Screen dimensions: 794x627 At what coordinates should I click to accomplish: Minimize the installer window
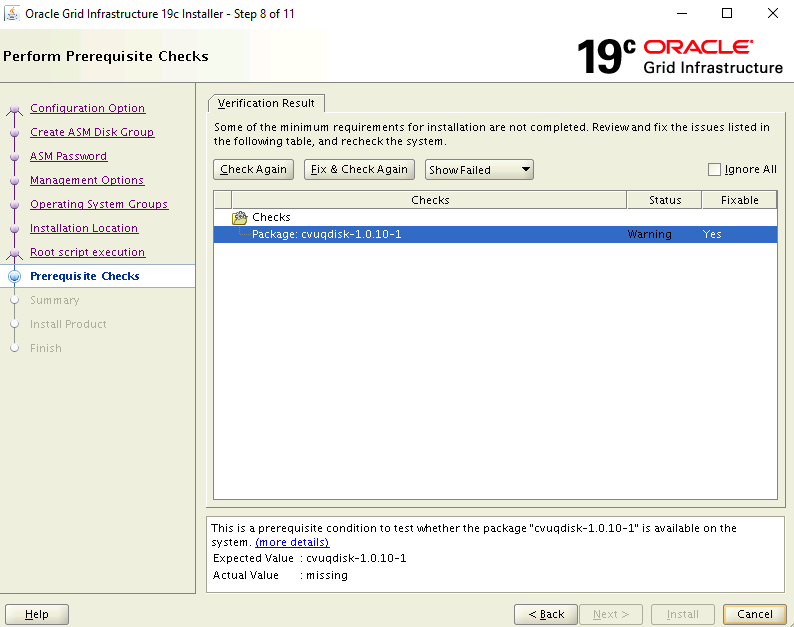682,14
